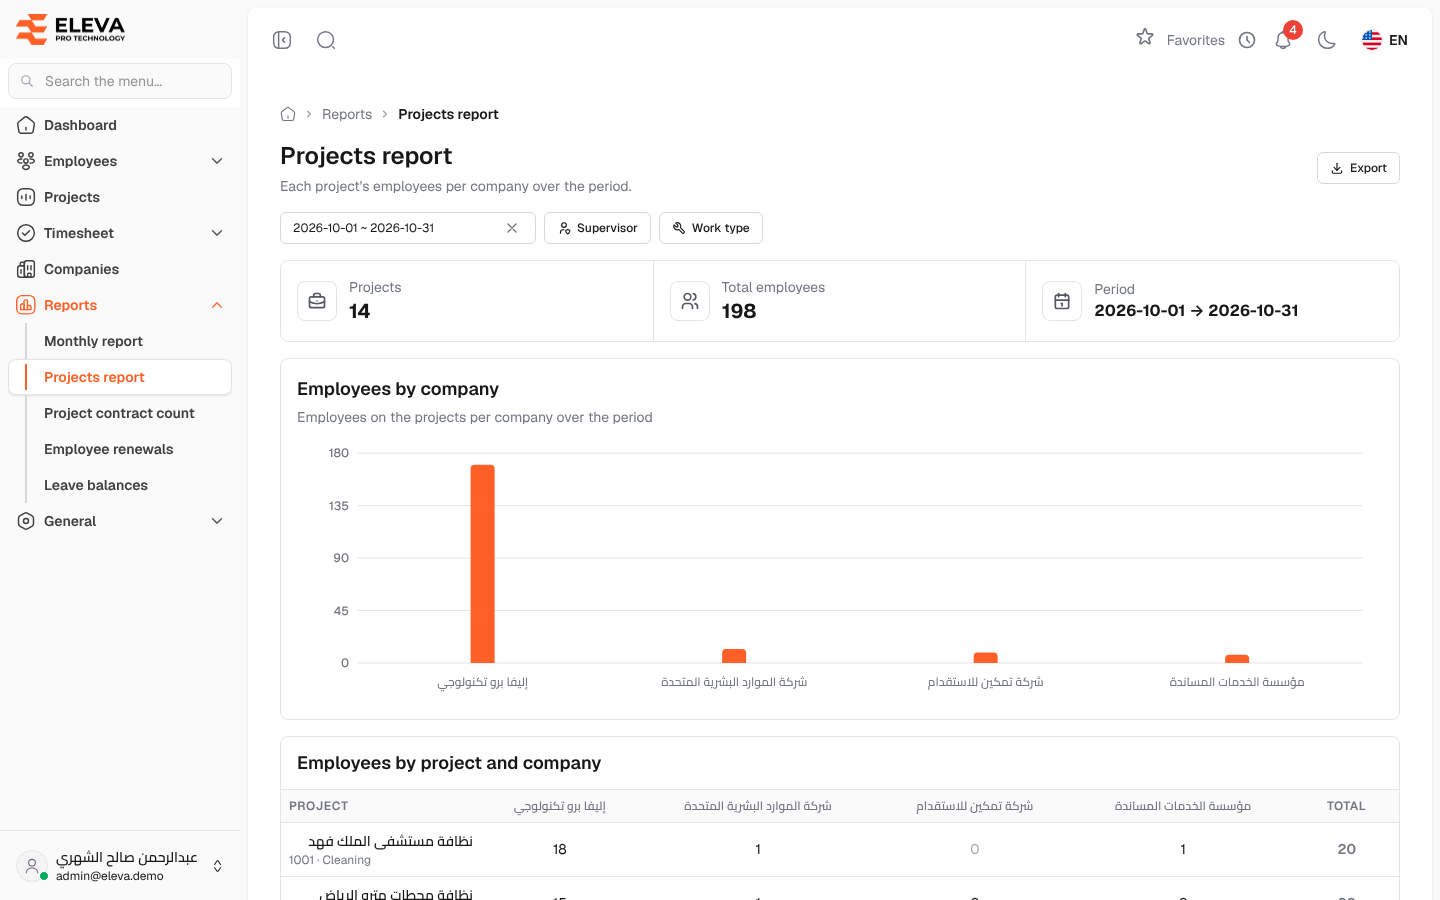The height and width of the screenshot is (900, 1440).
Task: Open Companies in the sidebar
Action: (120, 269)
